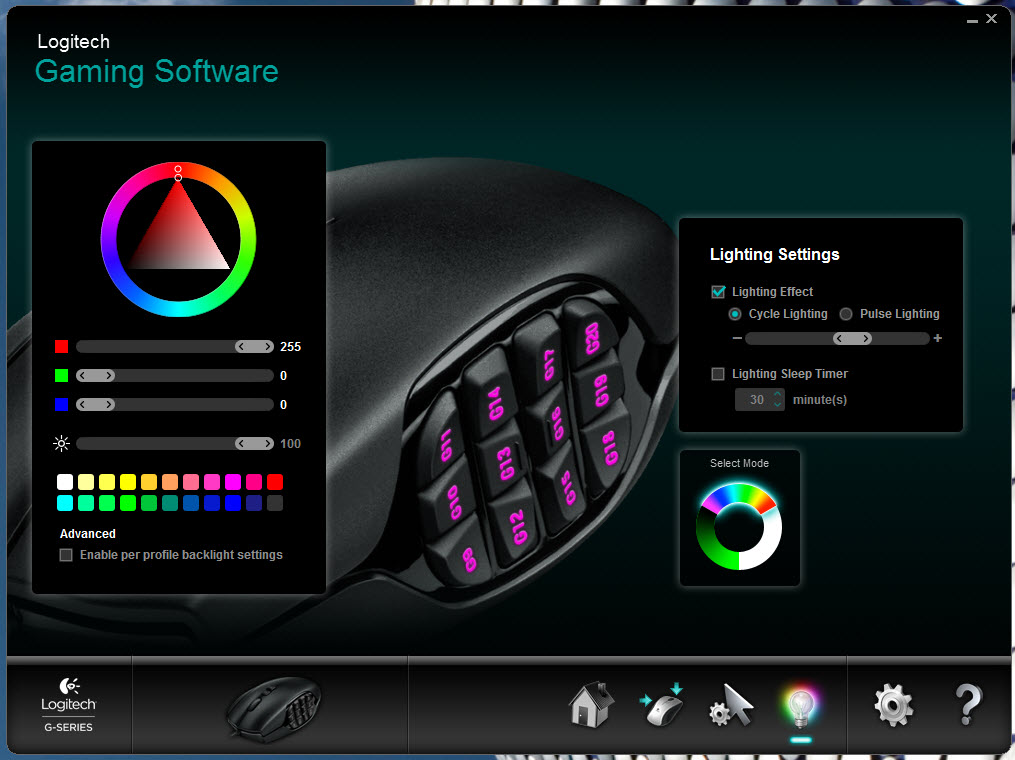1015x760 pixels.
Task: Pick the cyan color swatch
Action: pos(65,503)
